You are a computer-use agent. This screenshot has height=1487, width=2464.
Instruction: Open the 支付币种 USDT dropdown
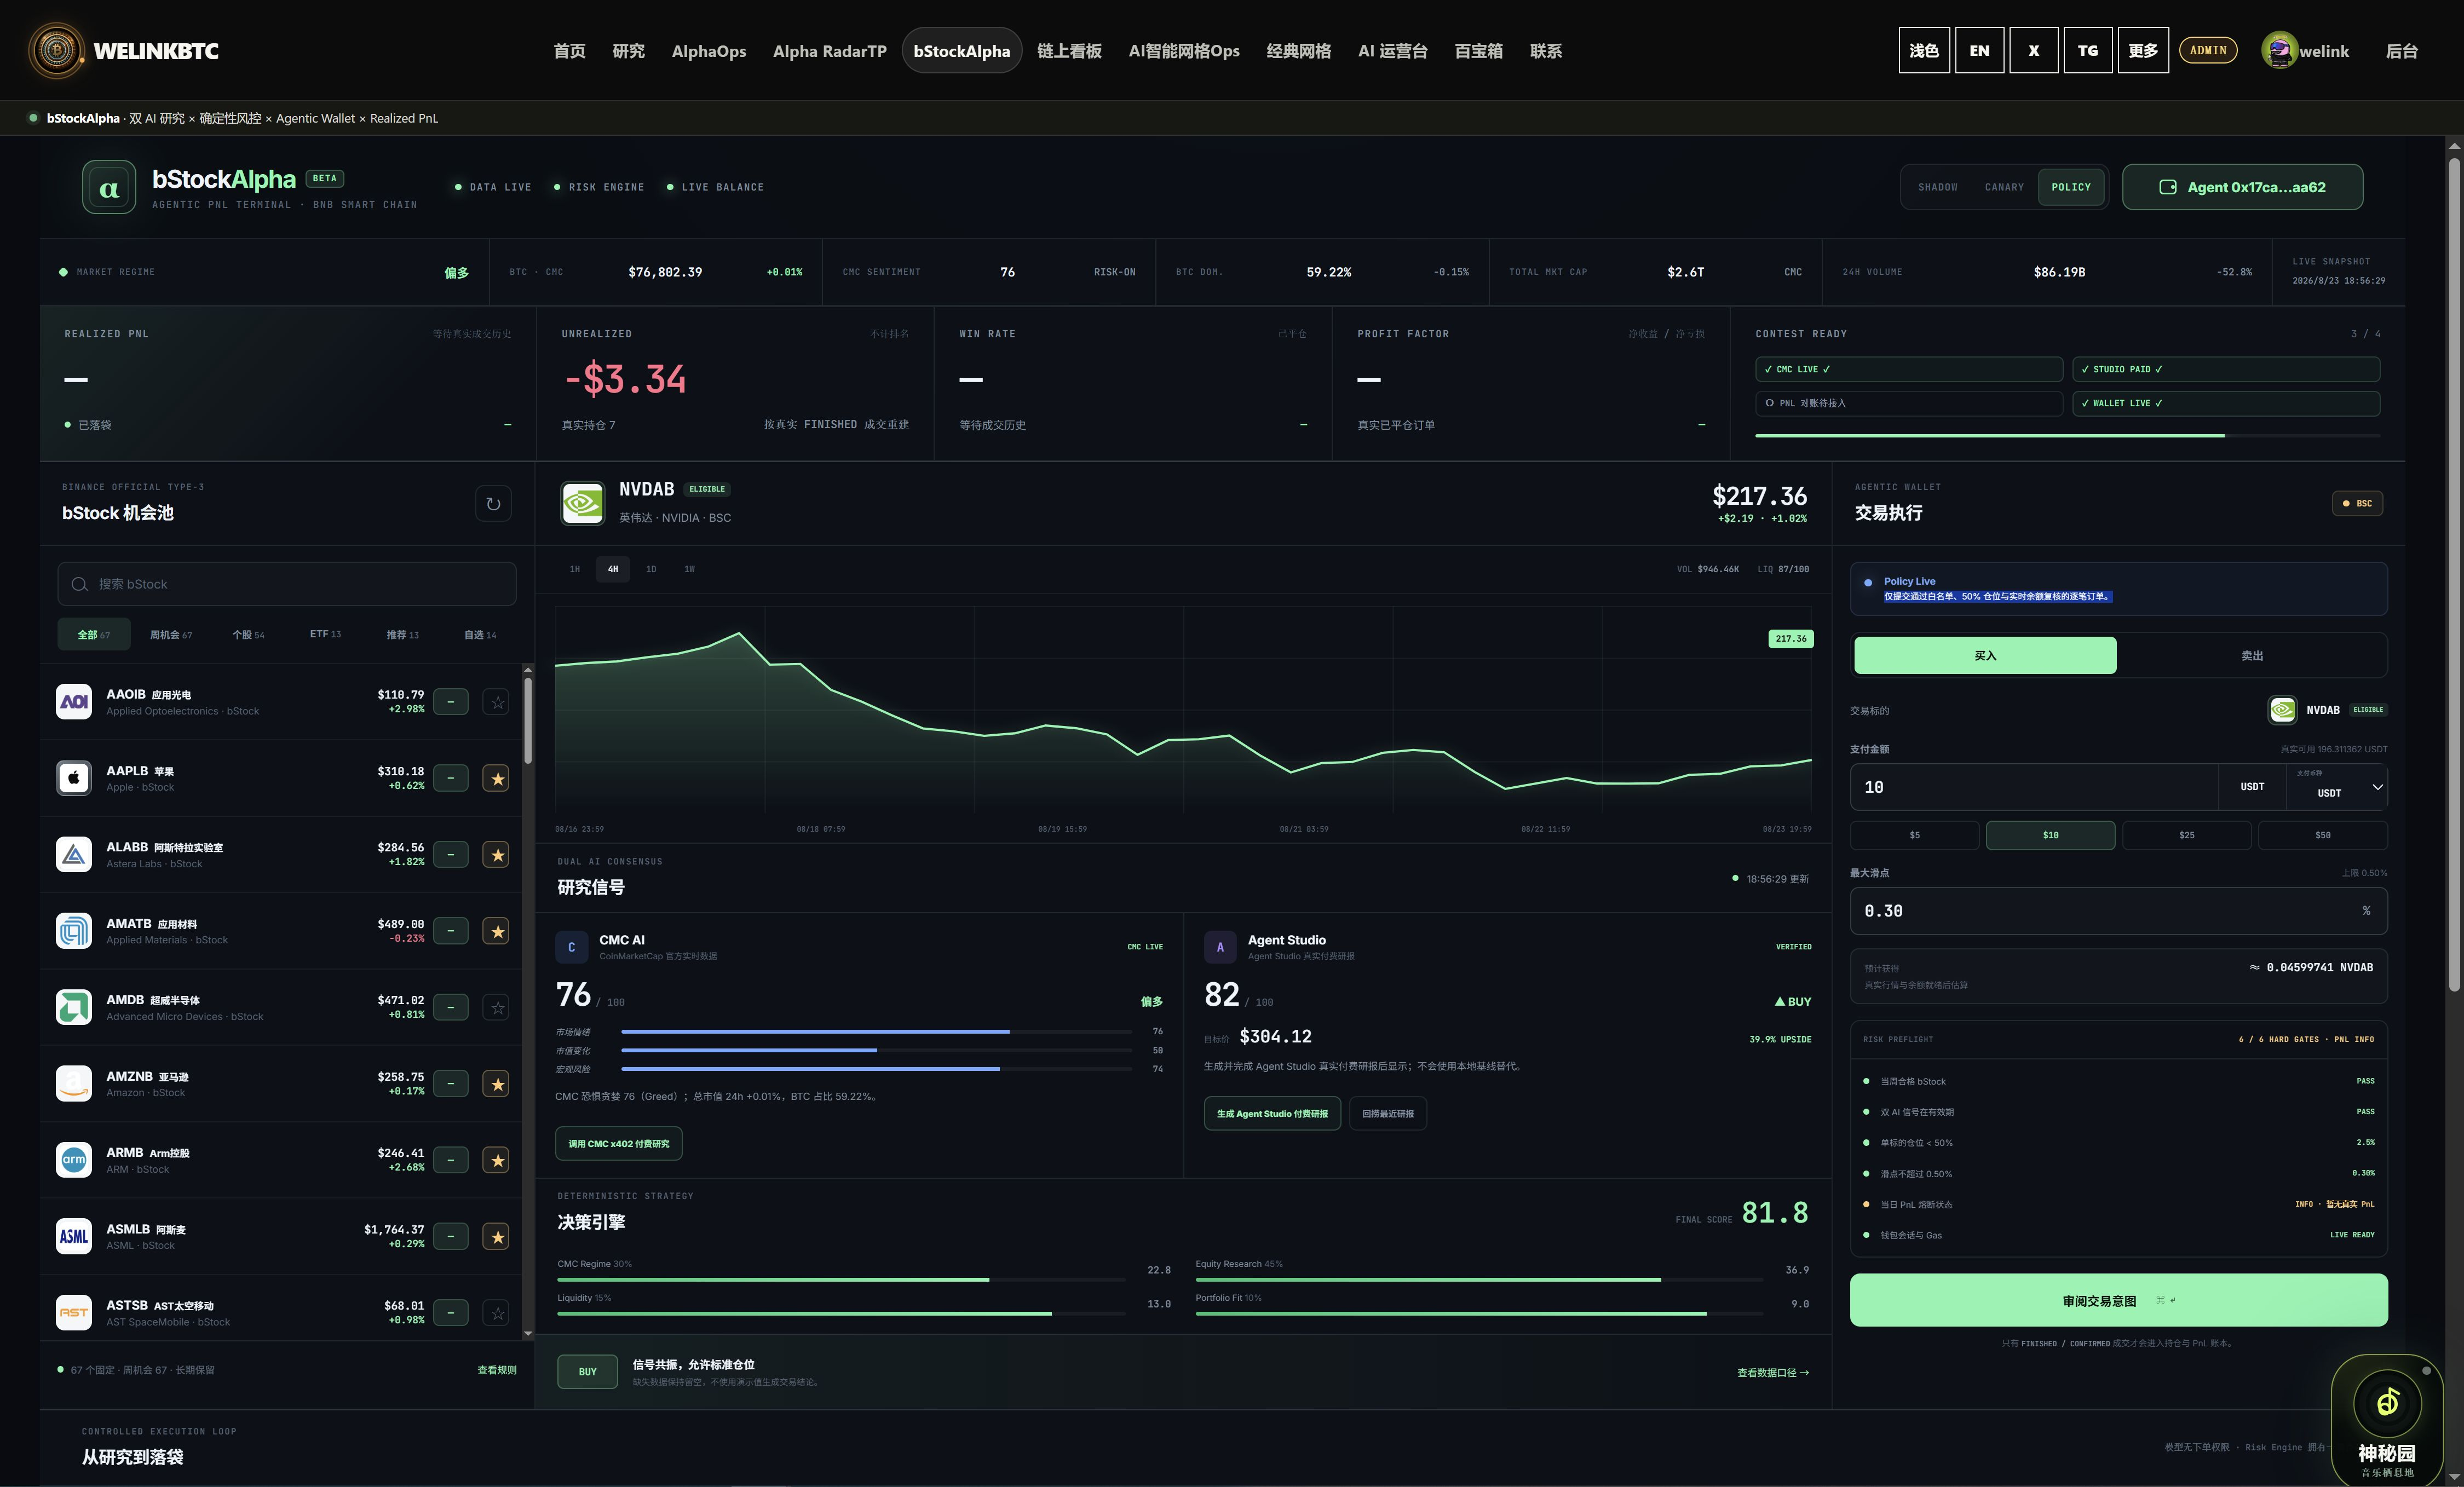click(x=2337, y=787)
